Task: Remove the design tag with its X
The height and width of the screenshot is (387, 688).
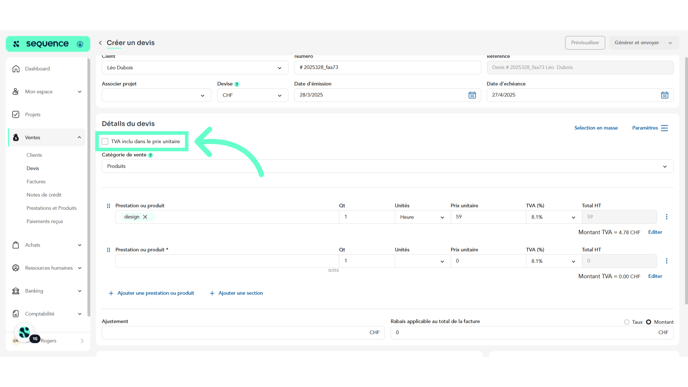Action: [x=145, y=217]
